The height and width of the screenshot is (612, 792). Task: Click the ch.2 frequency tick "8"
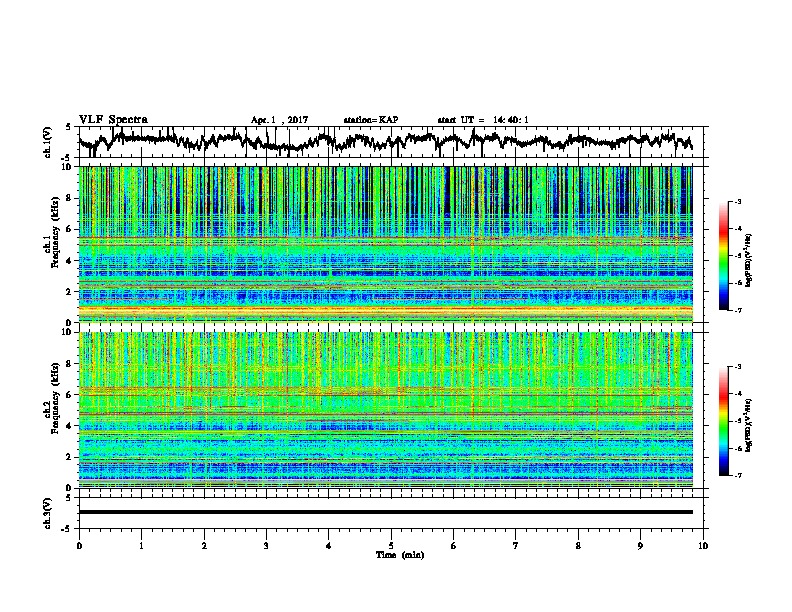71,364
